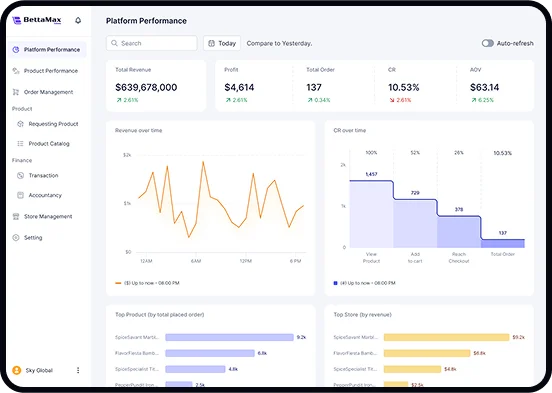This screenshot has width=552, height=393.
Task: Click the BettaMax logo icon
Action: pos(17,20)
